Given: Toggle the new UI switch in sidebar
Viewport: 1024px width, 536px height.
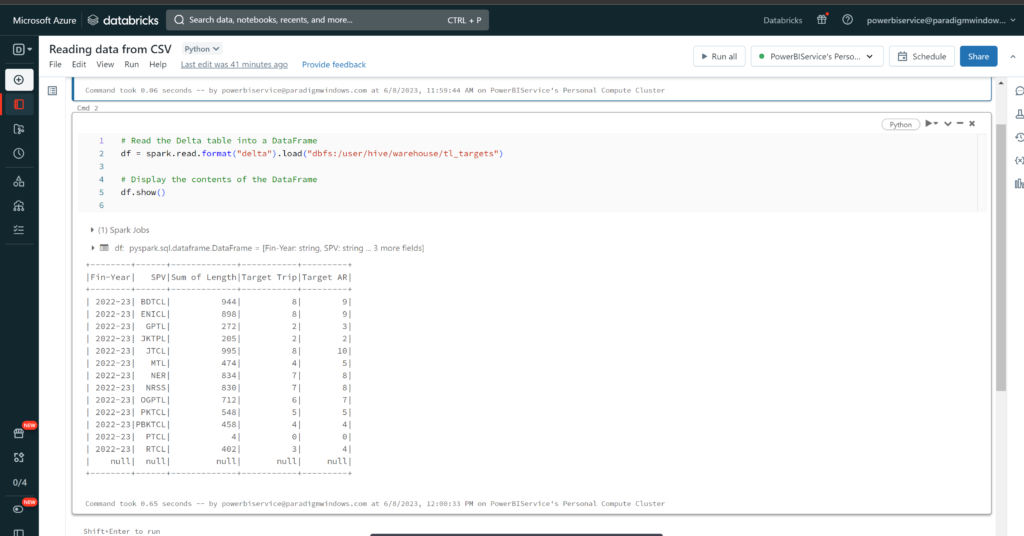Looking at the screenshot, I should [x=18, y=509].
